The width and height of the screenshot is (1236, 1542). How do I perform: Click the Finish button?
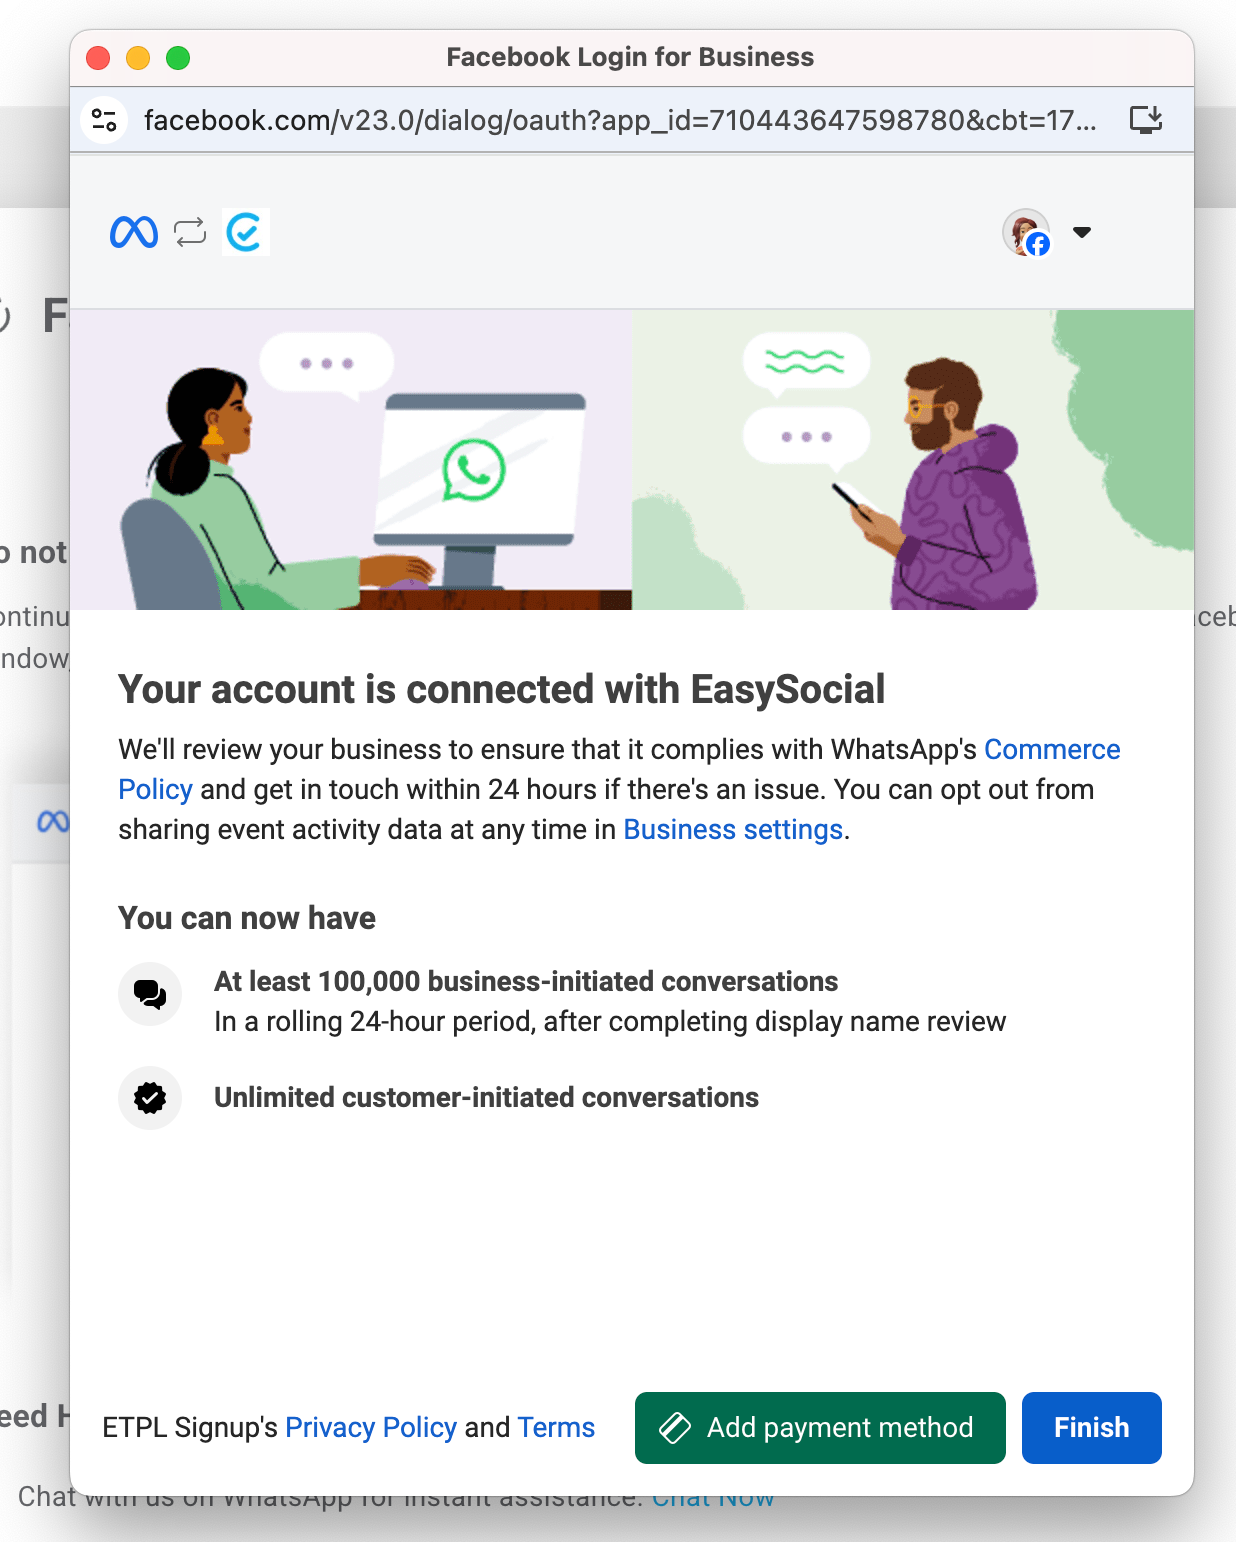pos(1092,1428)
